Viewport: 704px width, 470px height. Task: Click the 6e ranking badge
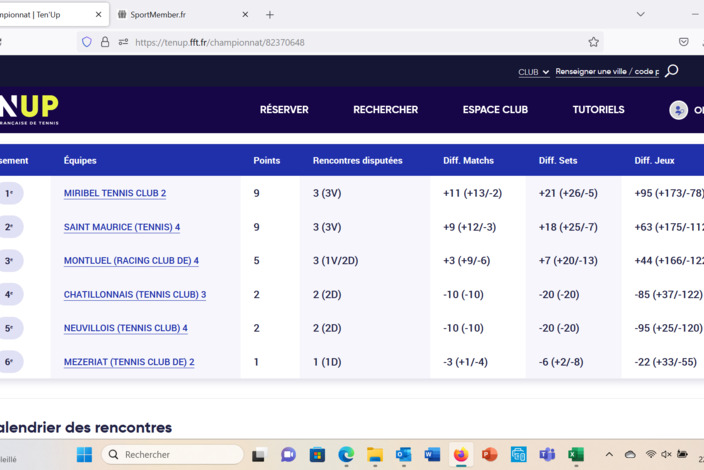coord(10,362)
